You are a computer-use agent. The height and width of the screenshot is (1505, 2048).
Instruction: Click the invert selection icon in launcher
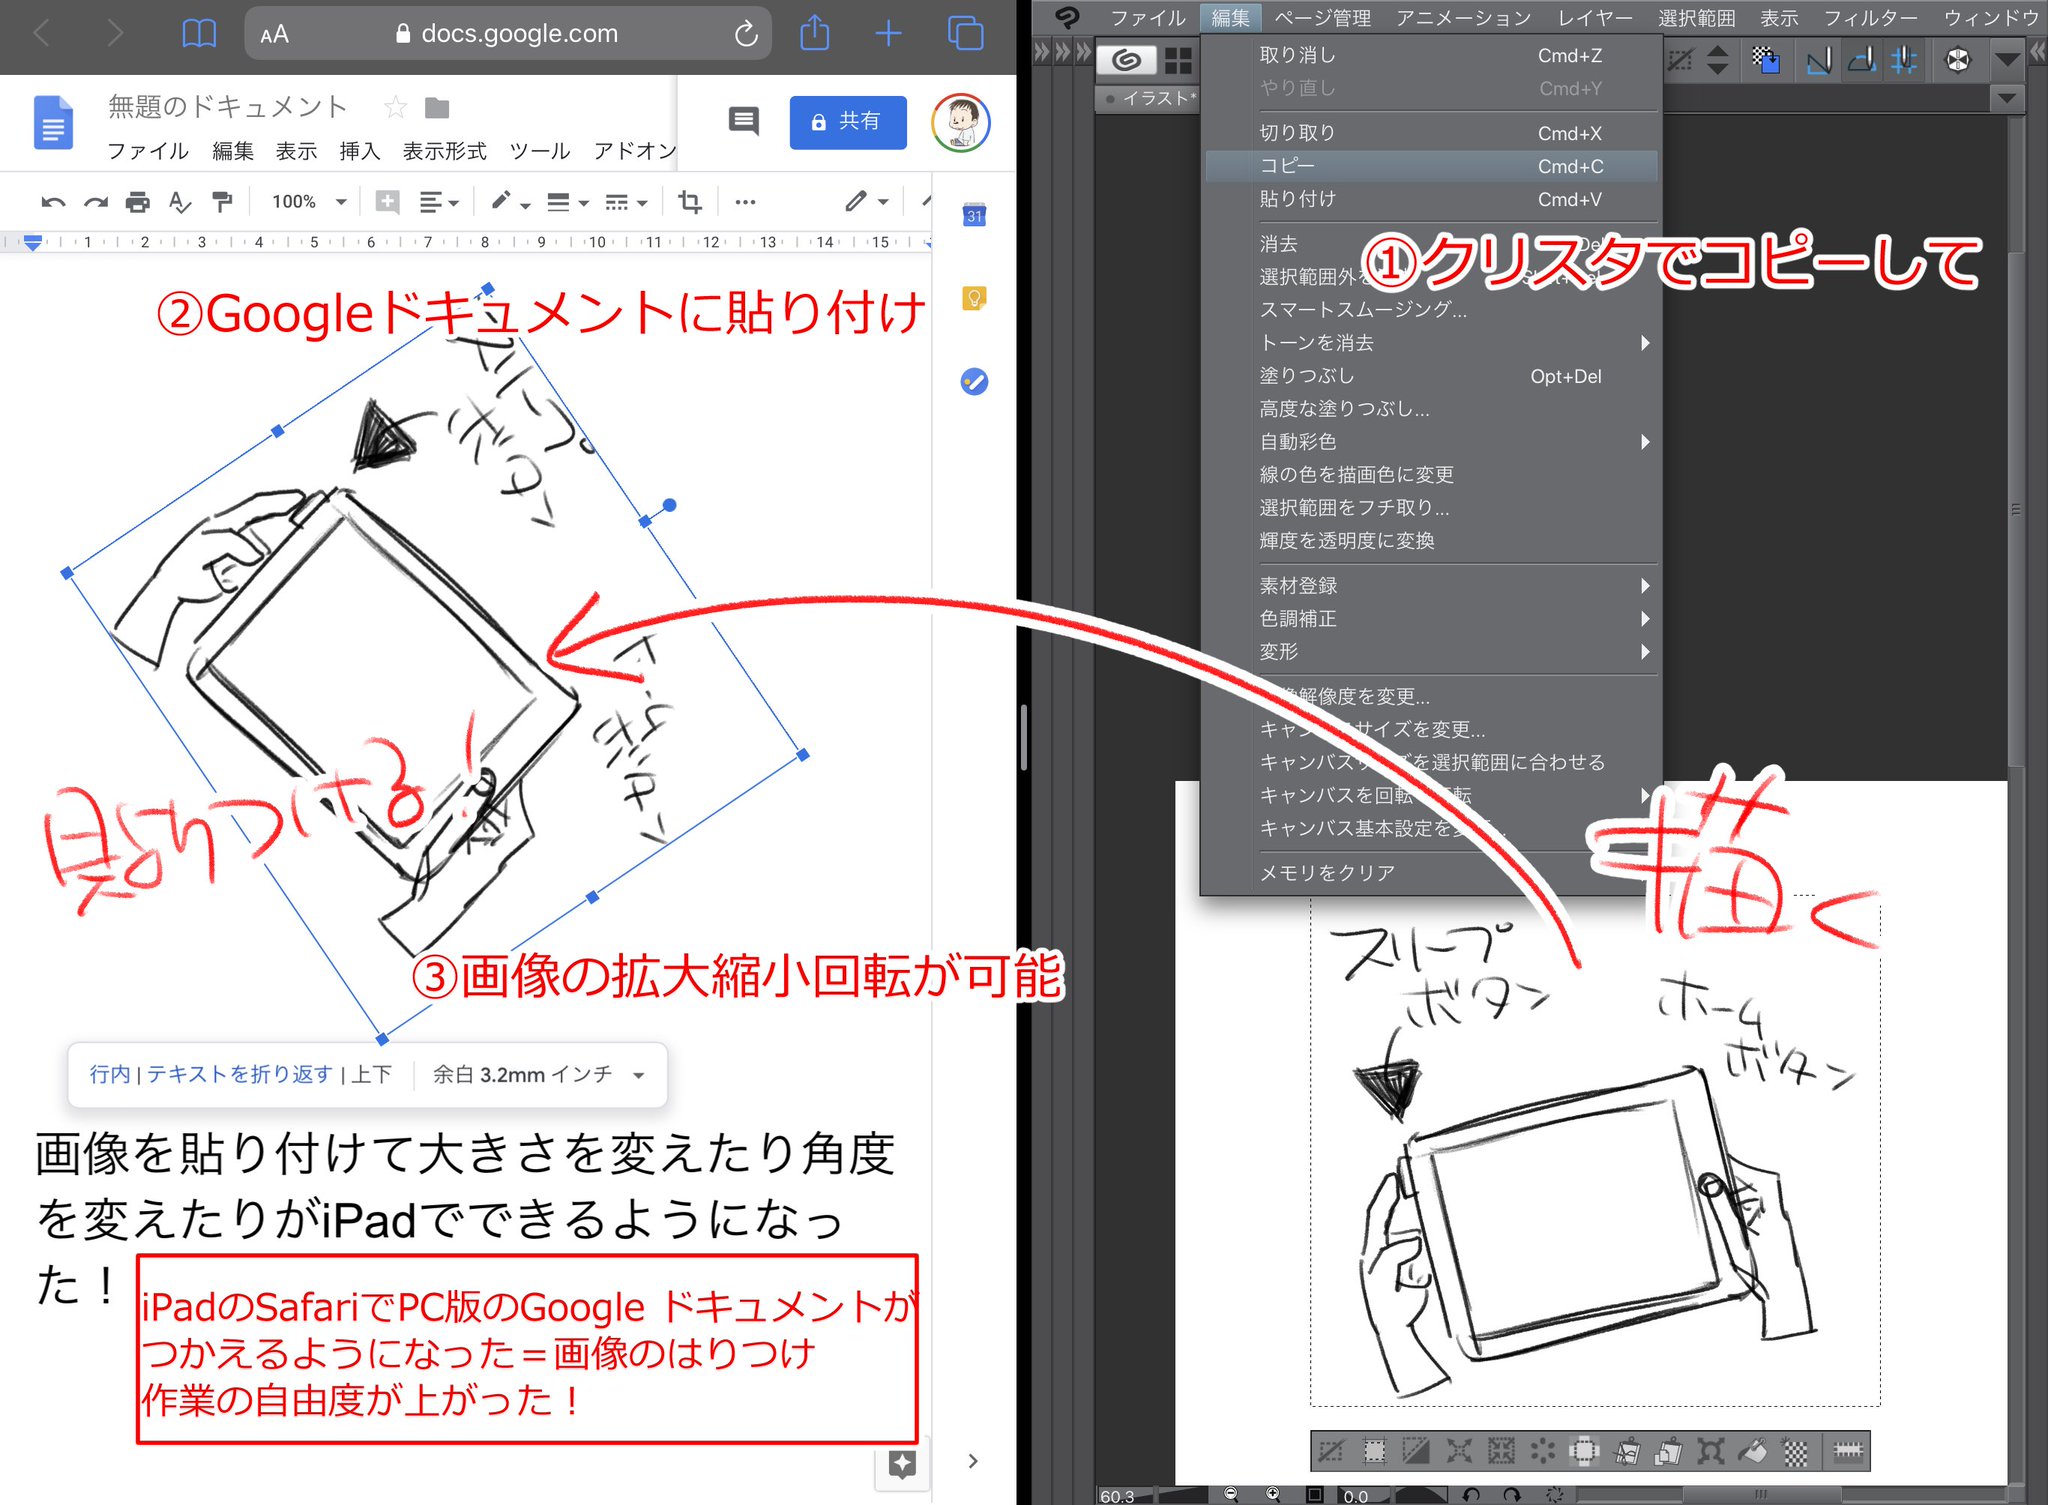(x=1416, y=1451)
